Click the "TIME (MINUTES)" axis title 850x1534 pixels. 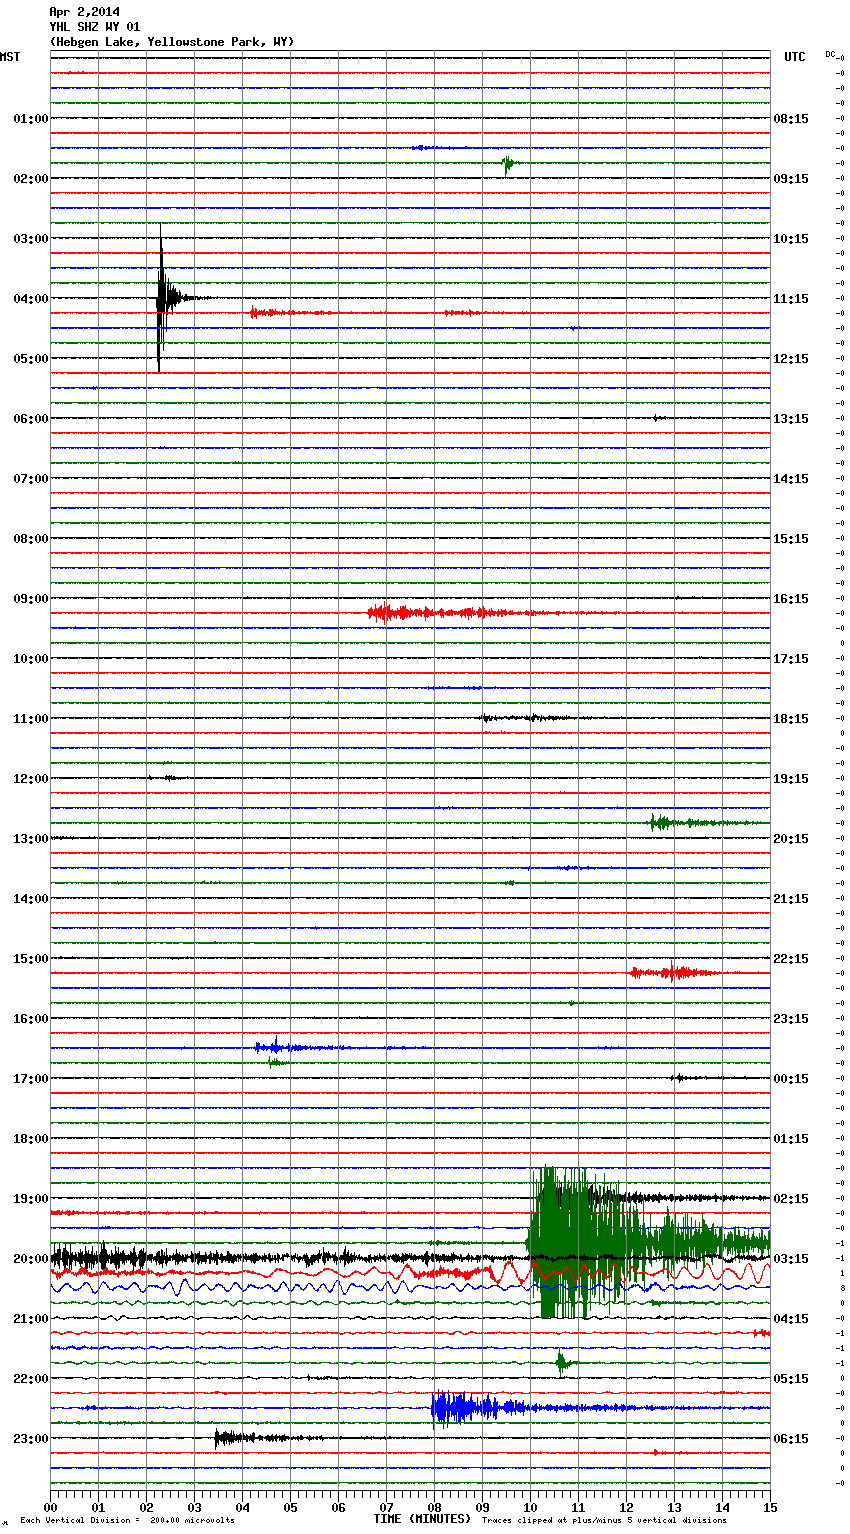tap(422, 1519)
